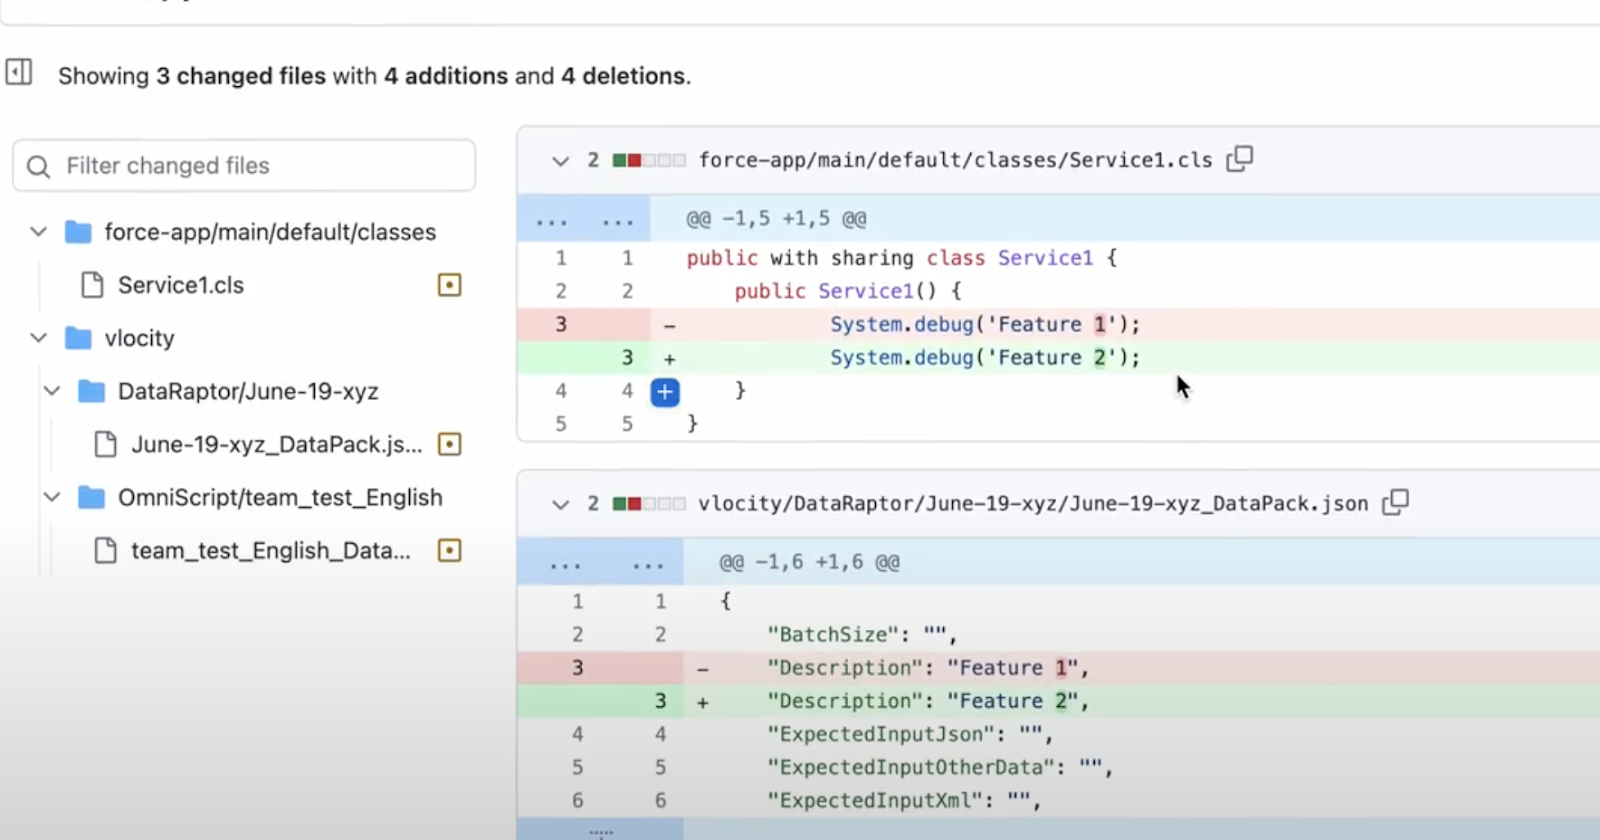
Task: Expand hidden lines above Service1.cls hunk
Action: 583,220
